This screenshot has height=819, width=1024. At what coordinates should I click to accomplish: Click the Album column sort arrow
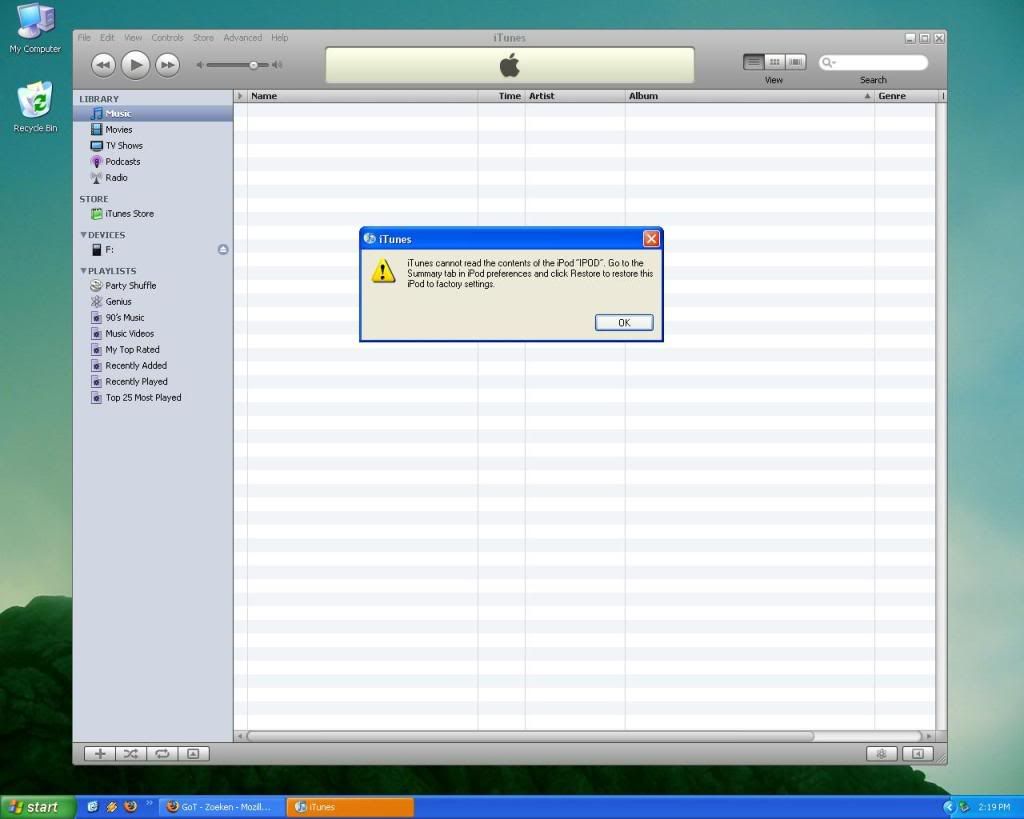click(x=867, y=96)
